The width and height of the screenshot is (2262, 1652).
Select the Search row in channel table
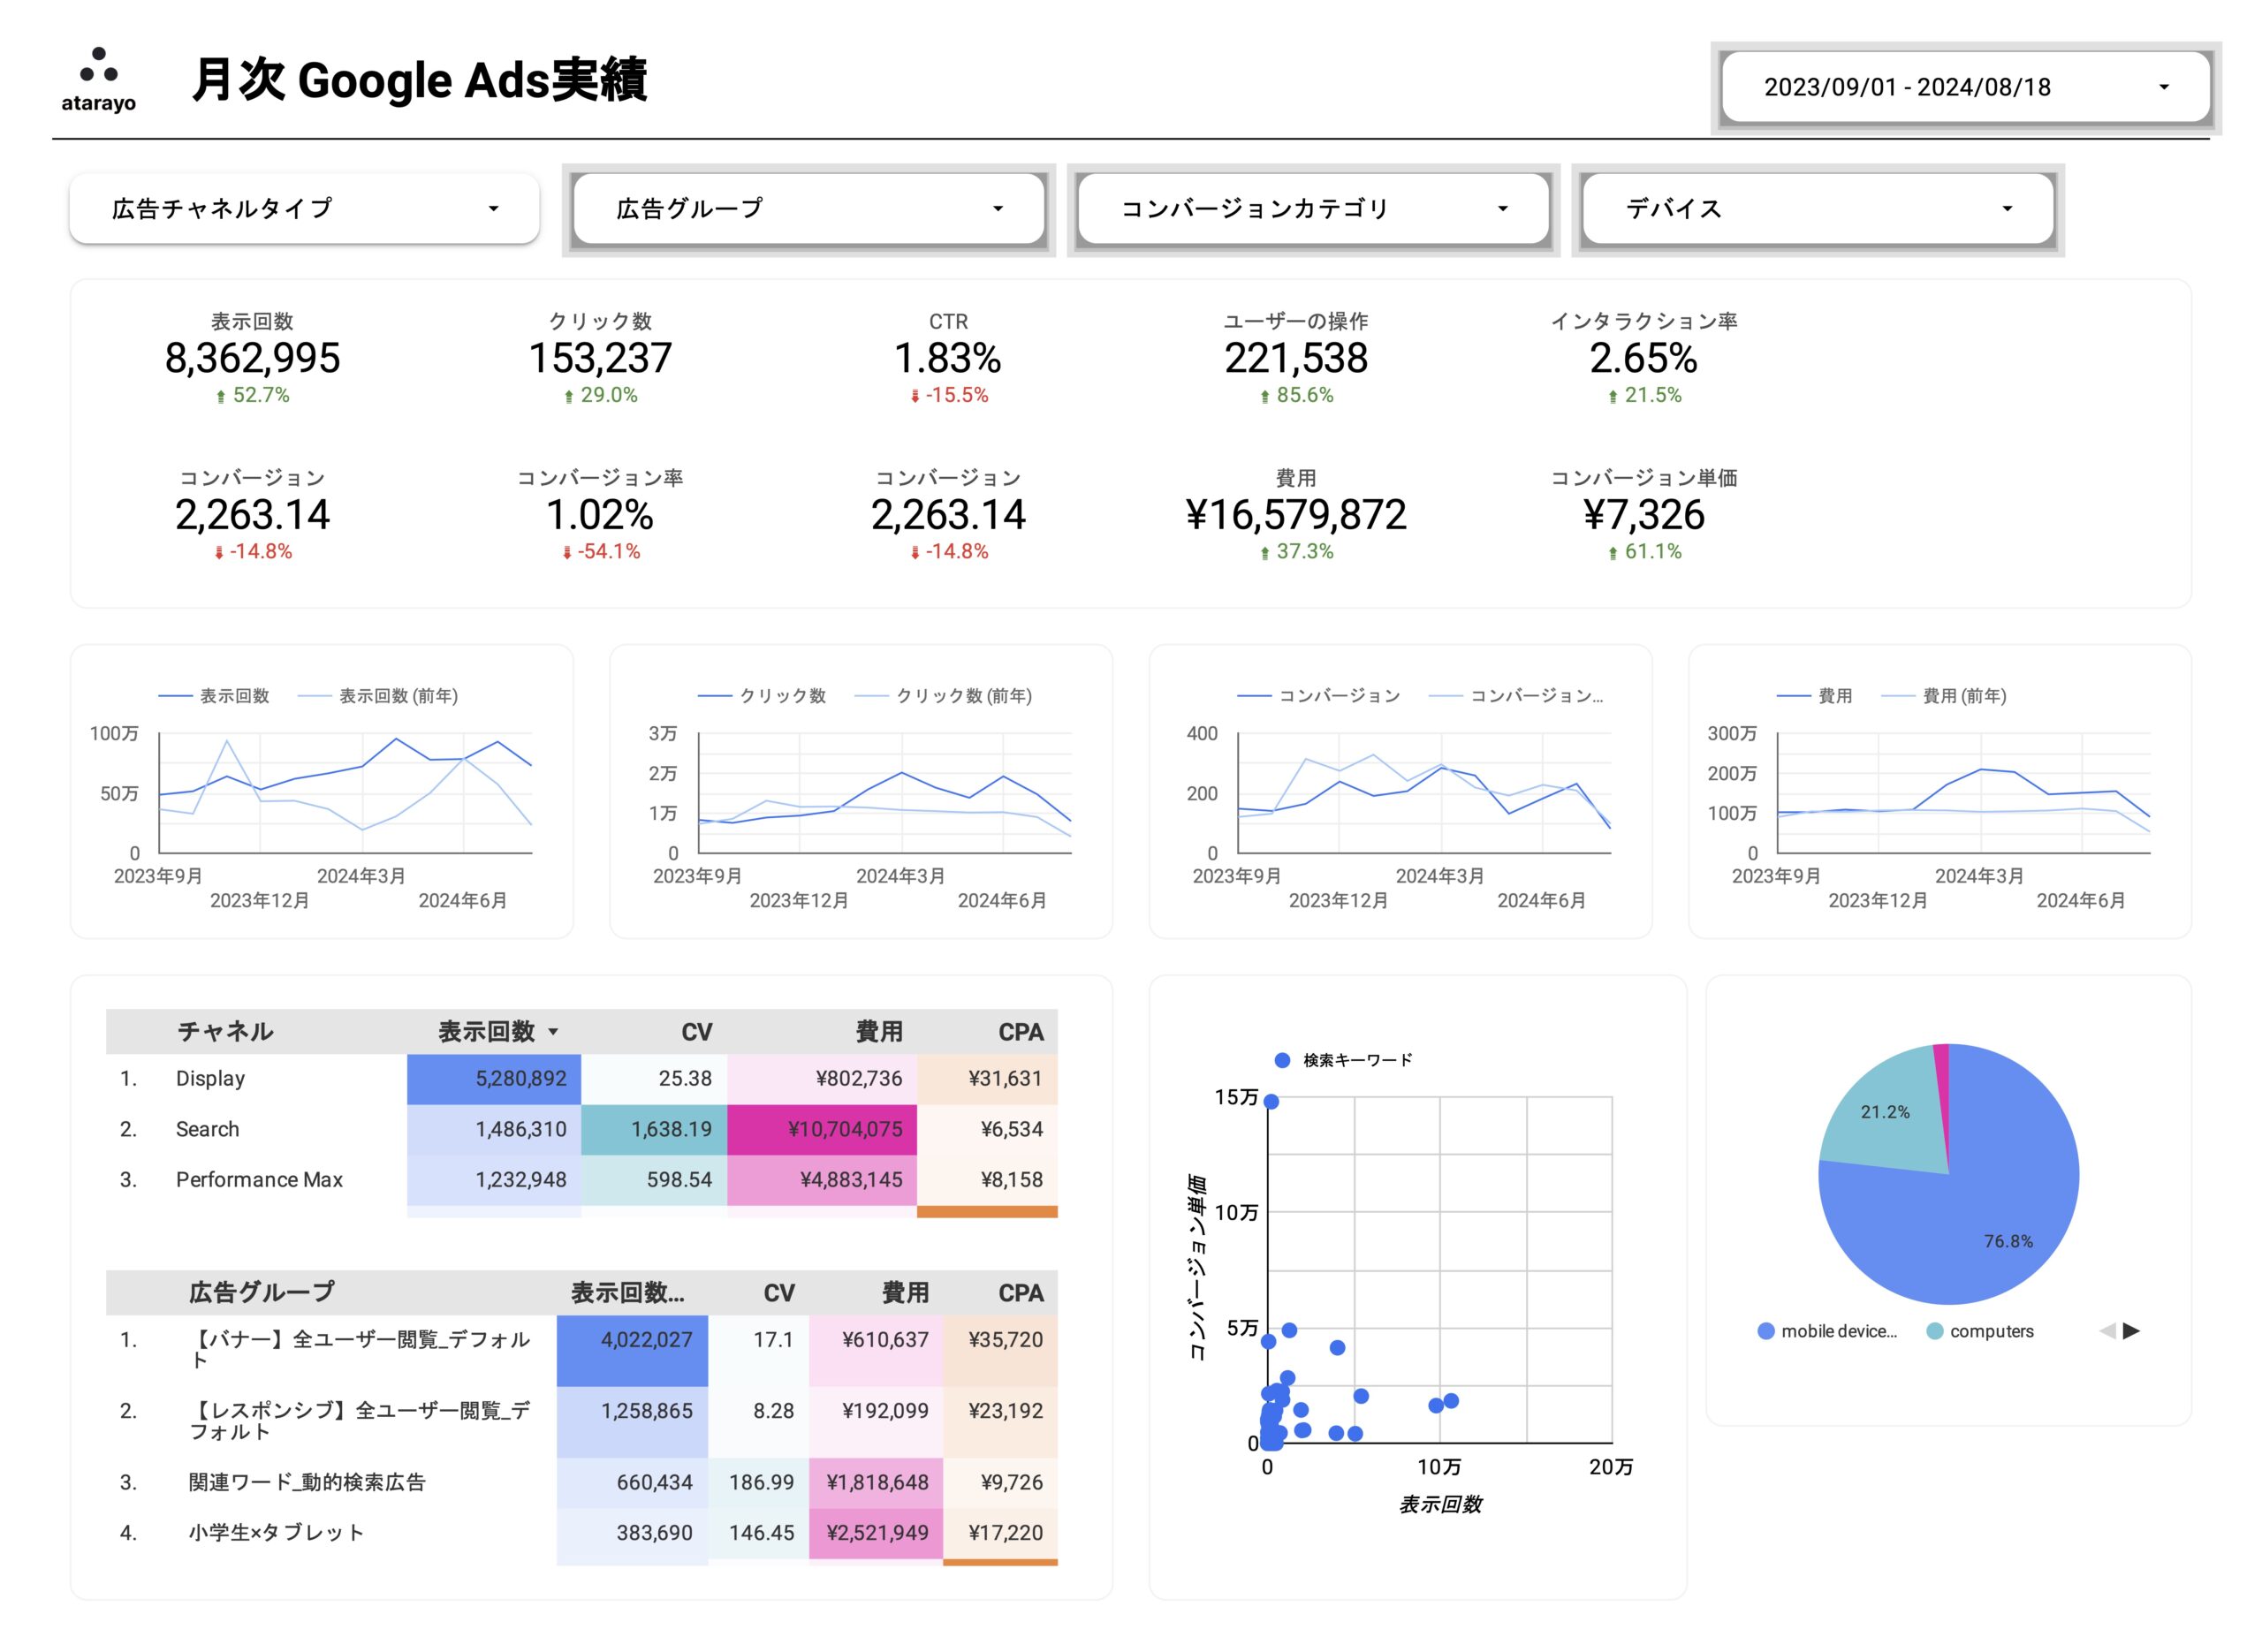tap(208, 1129)
